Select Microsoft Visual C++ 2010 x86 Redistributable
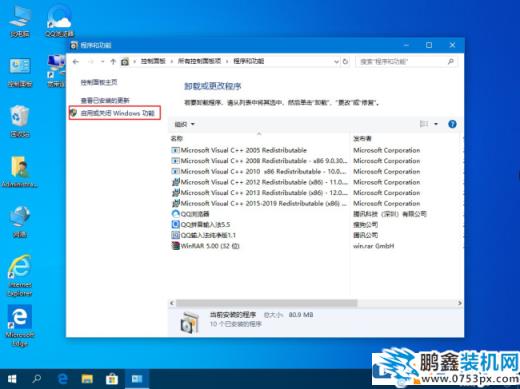Image resolution: width=520 pixels, height=389 pixels. pyautogui.click(x=259, y=172)
